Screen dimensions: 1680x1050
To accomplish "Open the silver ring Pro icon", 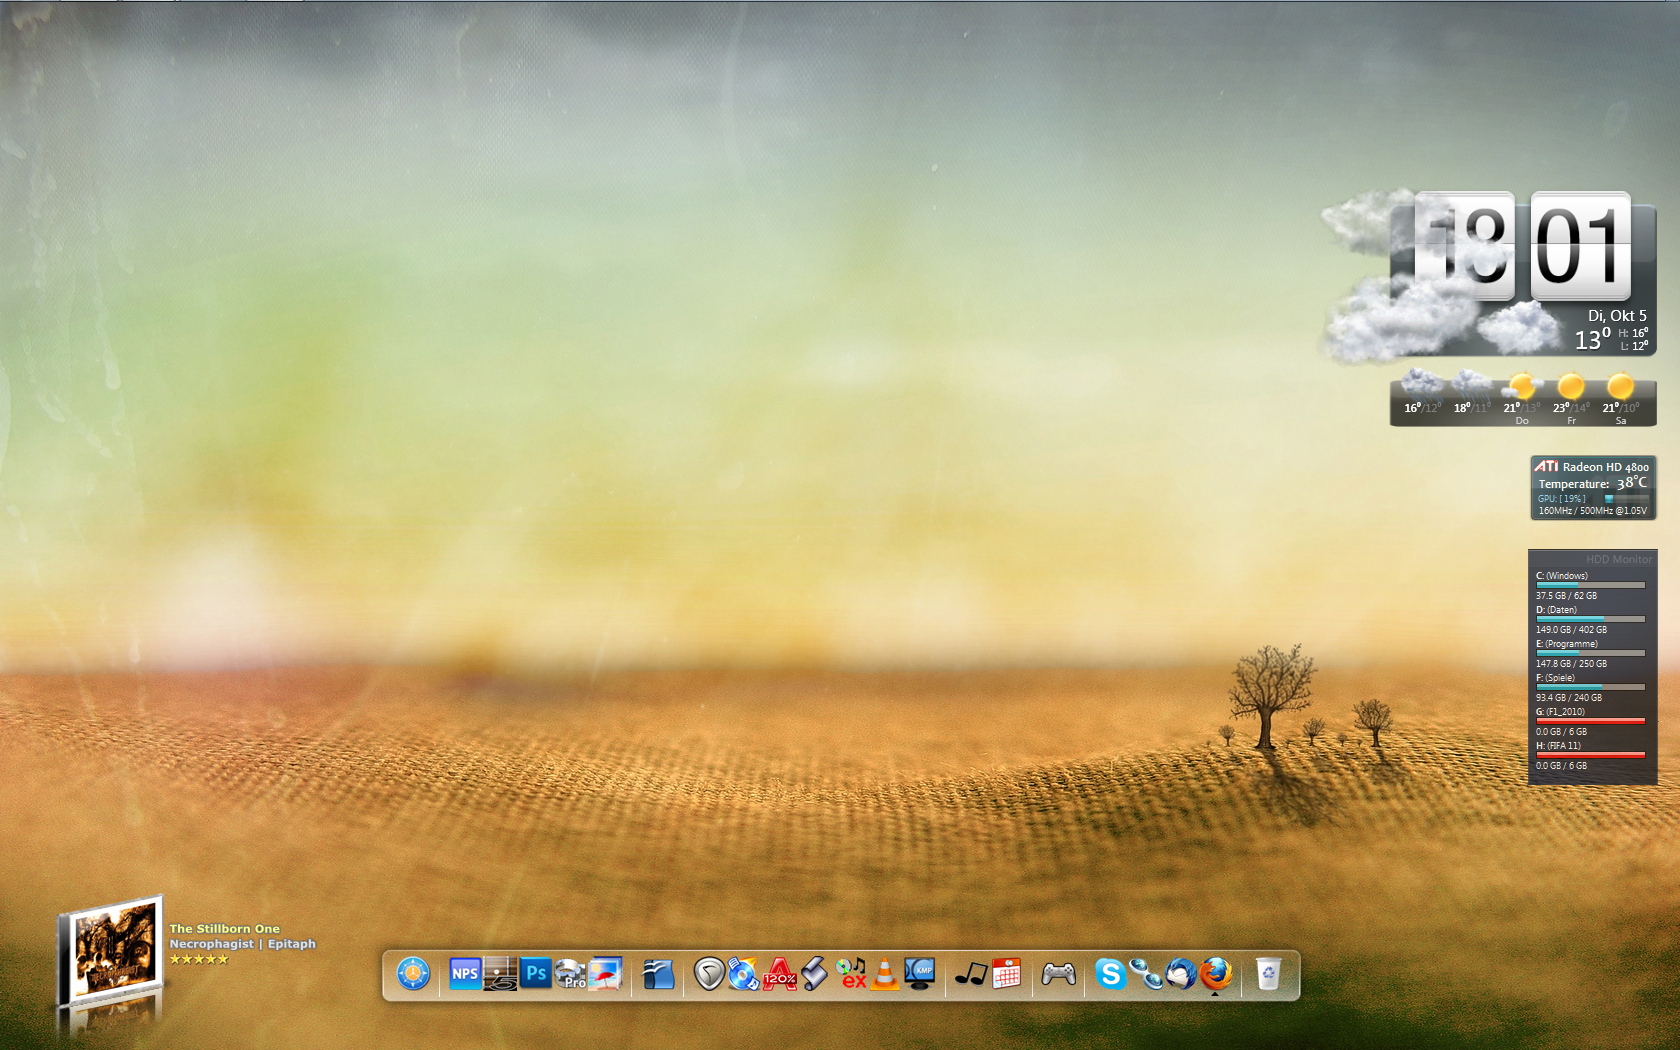I will point(570,973).
